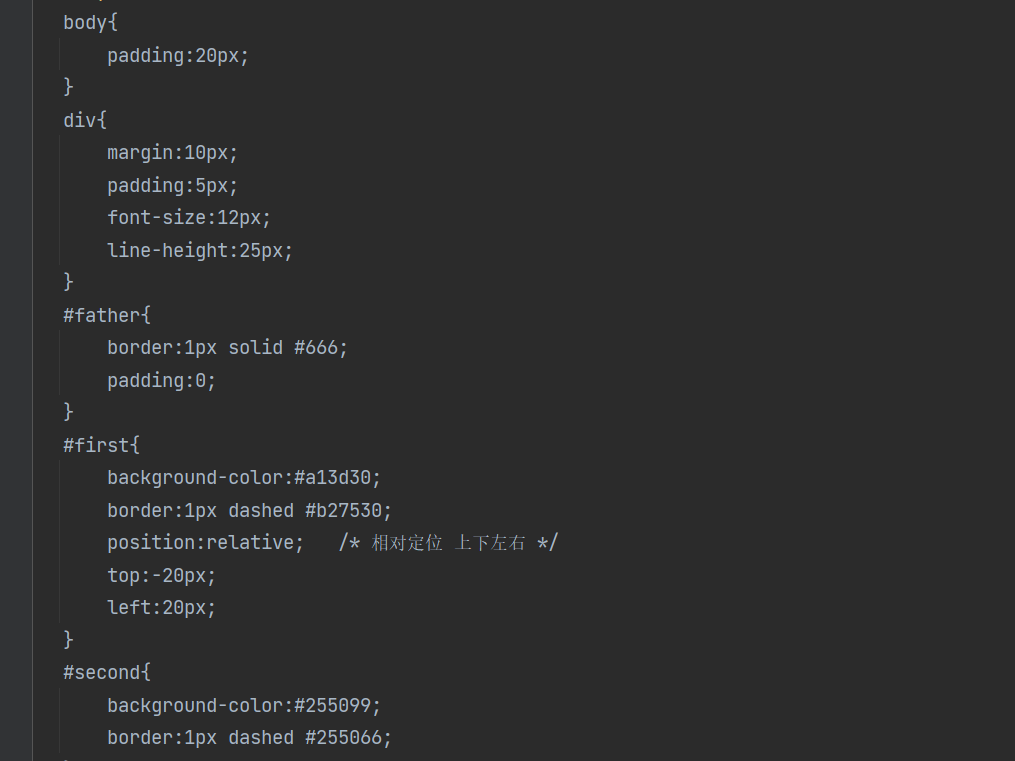Click the #a13d30 background color value
1015x761 pixels.
(336, 478)
